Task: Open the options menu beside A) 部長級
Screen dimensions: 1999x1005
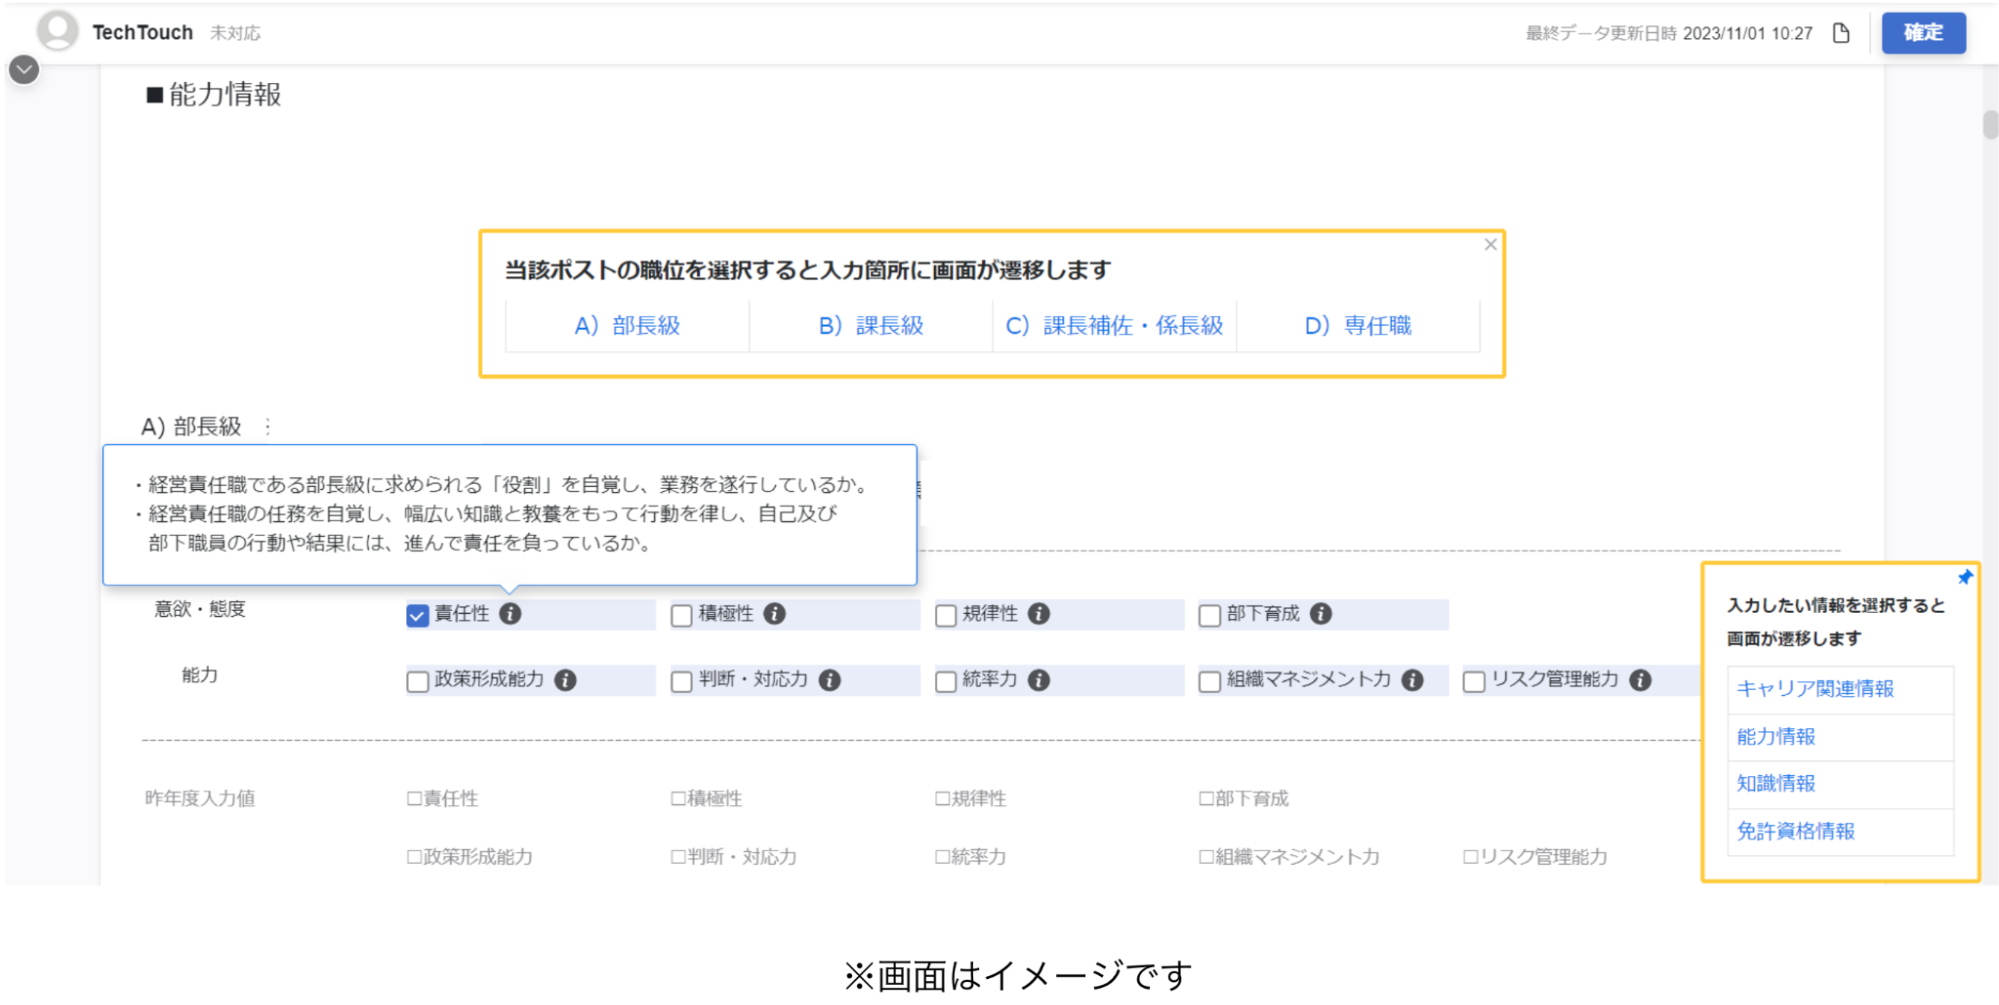Action: point(267,427)
